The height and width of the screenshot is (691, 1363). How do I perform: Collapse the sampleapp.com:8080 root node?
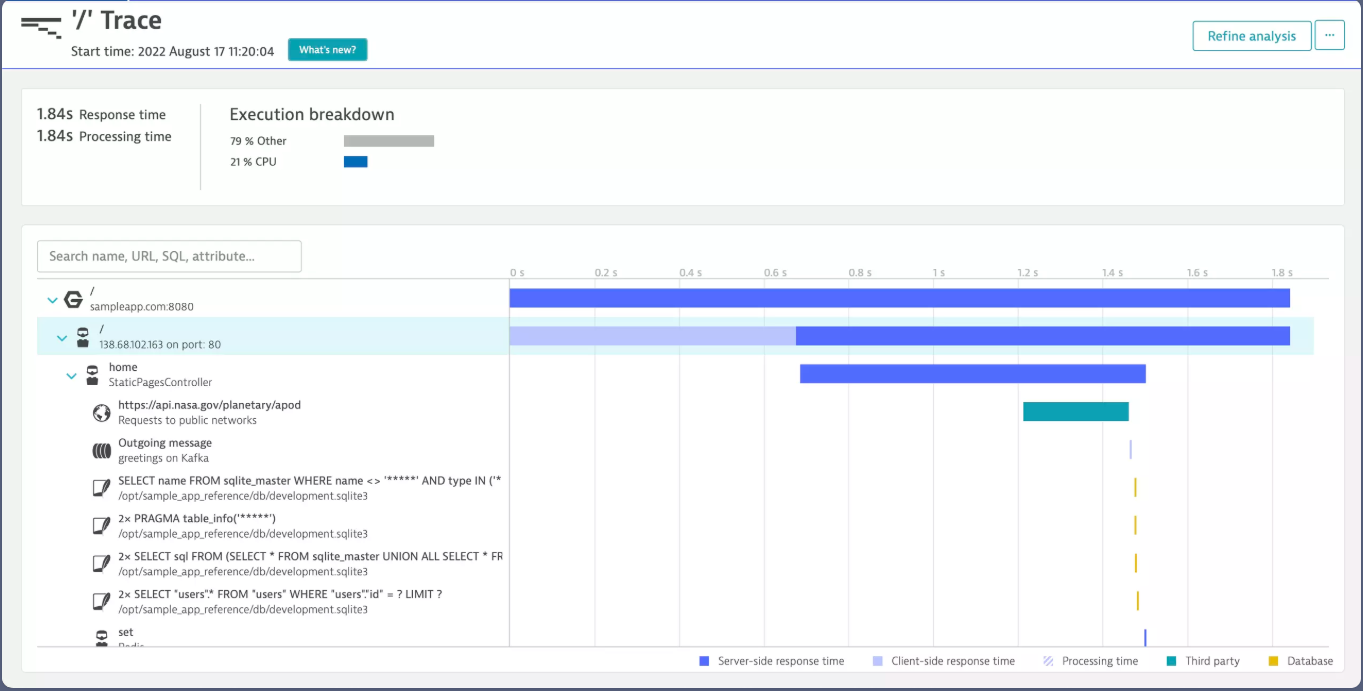point(52,300)
